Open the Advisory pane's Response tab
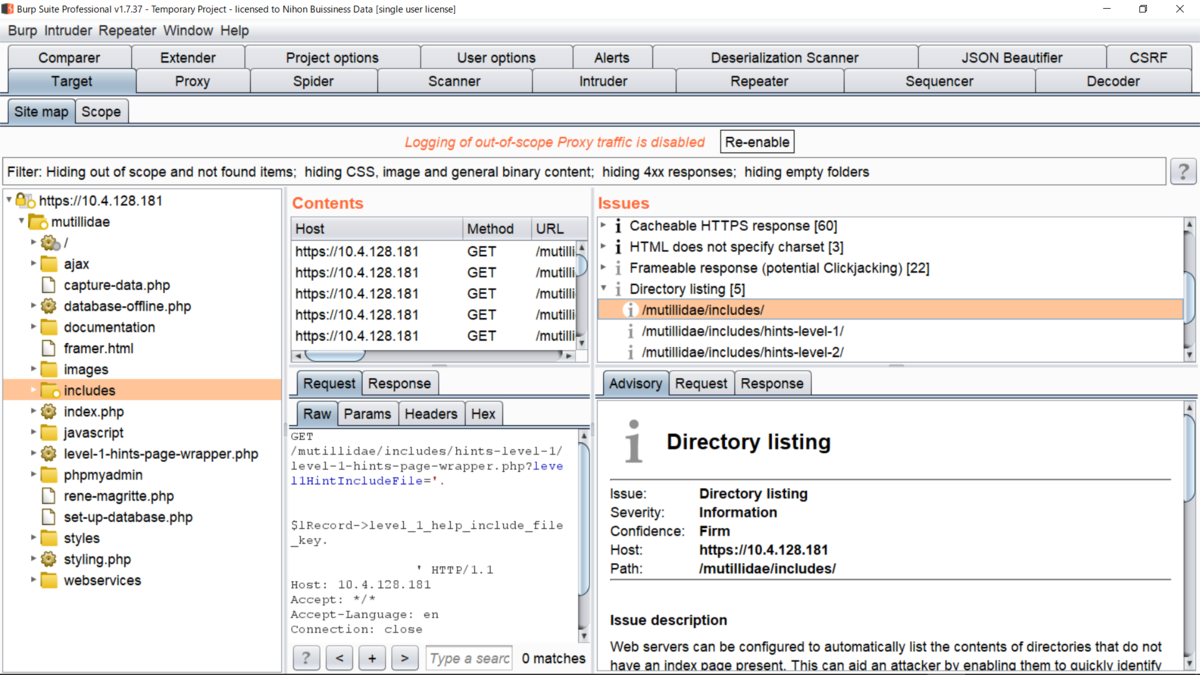This screenshot has height=675, width=1200. click(x=772, y=383)
